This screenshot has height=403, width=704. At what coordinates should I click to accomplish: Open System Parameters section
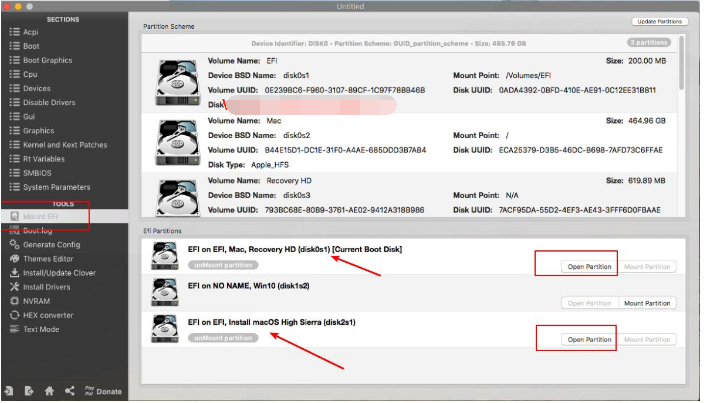pos(57,187)
